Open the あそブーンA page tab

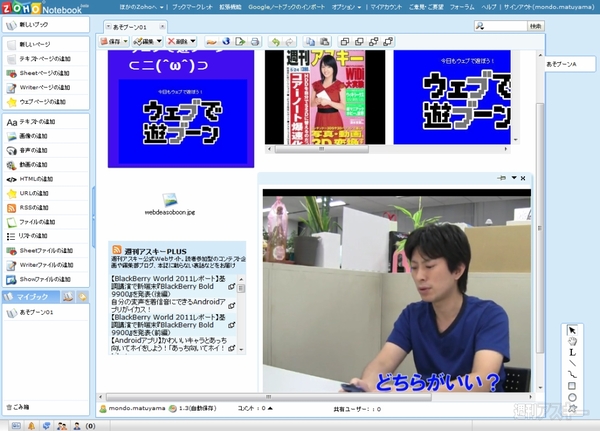pyautogui.click(x=570, y=64)
